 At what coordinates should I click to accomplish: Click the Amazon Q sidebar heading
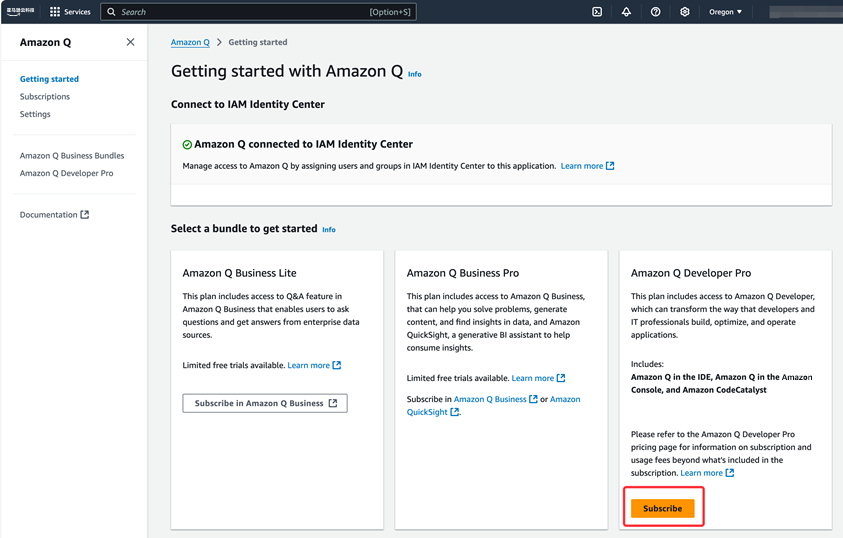coord(45,42)
